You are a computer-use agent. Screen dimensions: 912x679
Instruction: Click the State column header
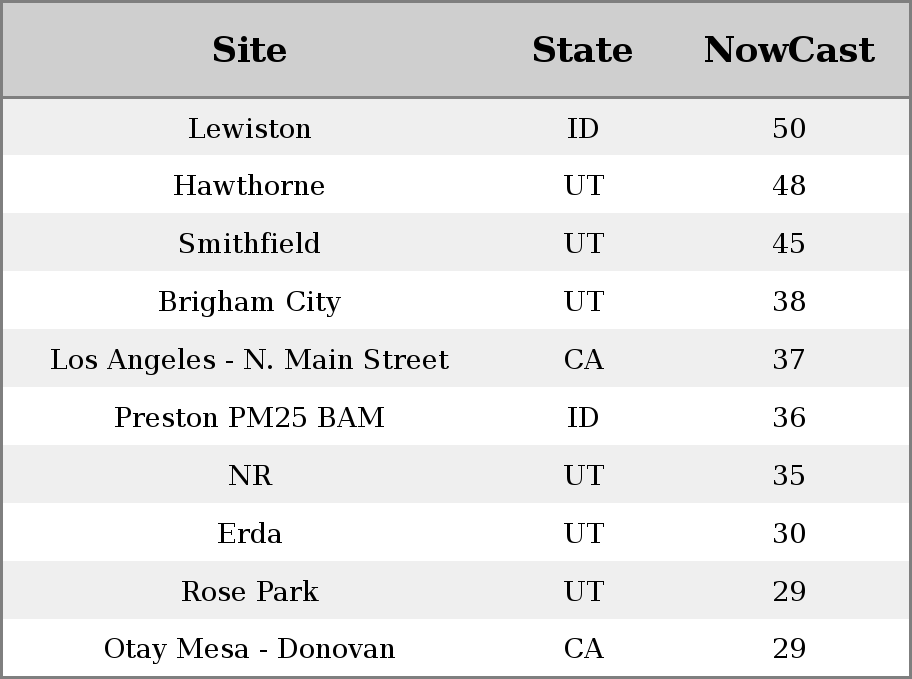[582, 50]
